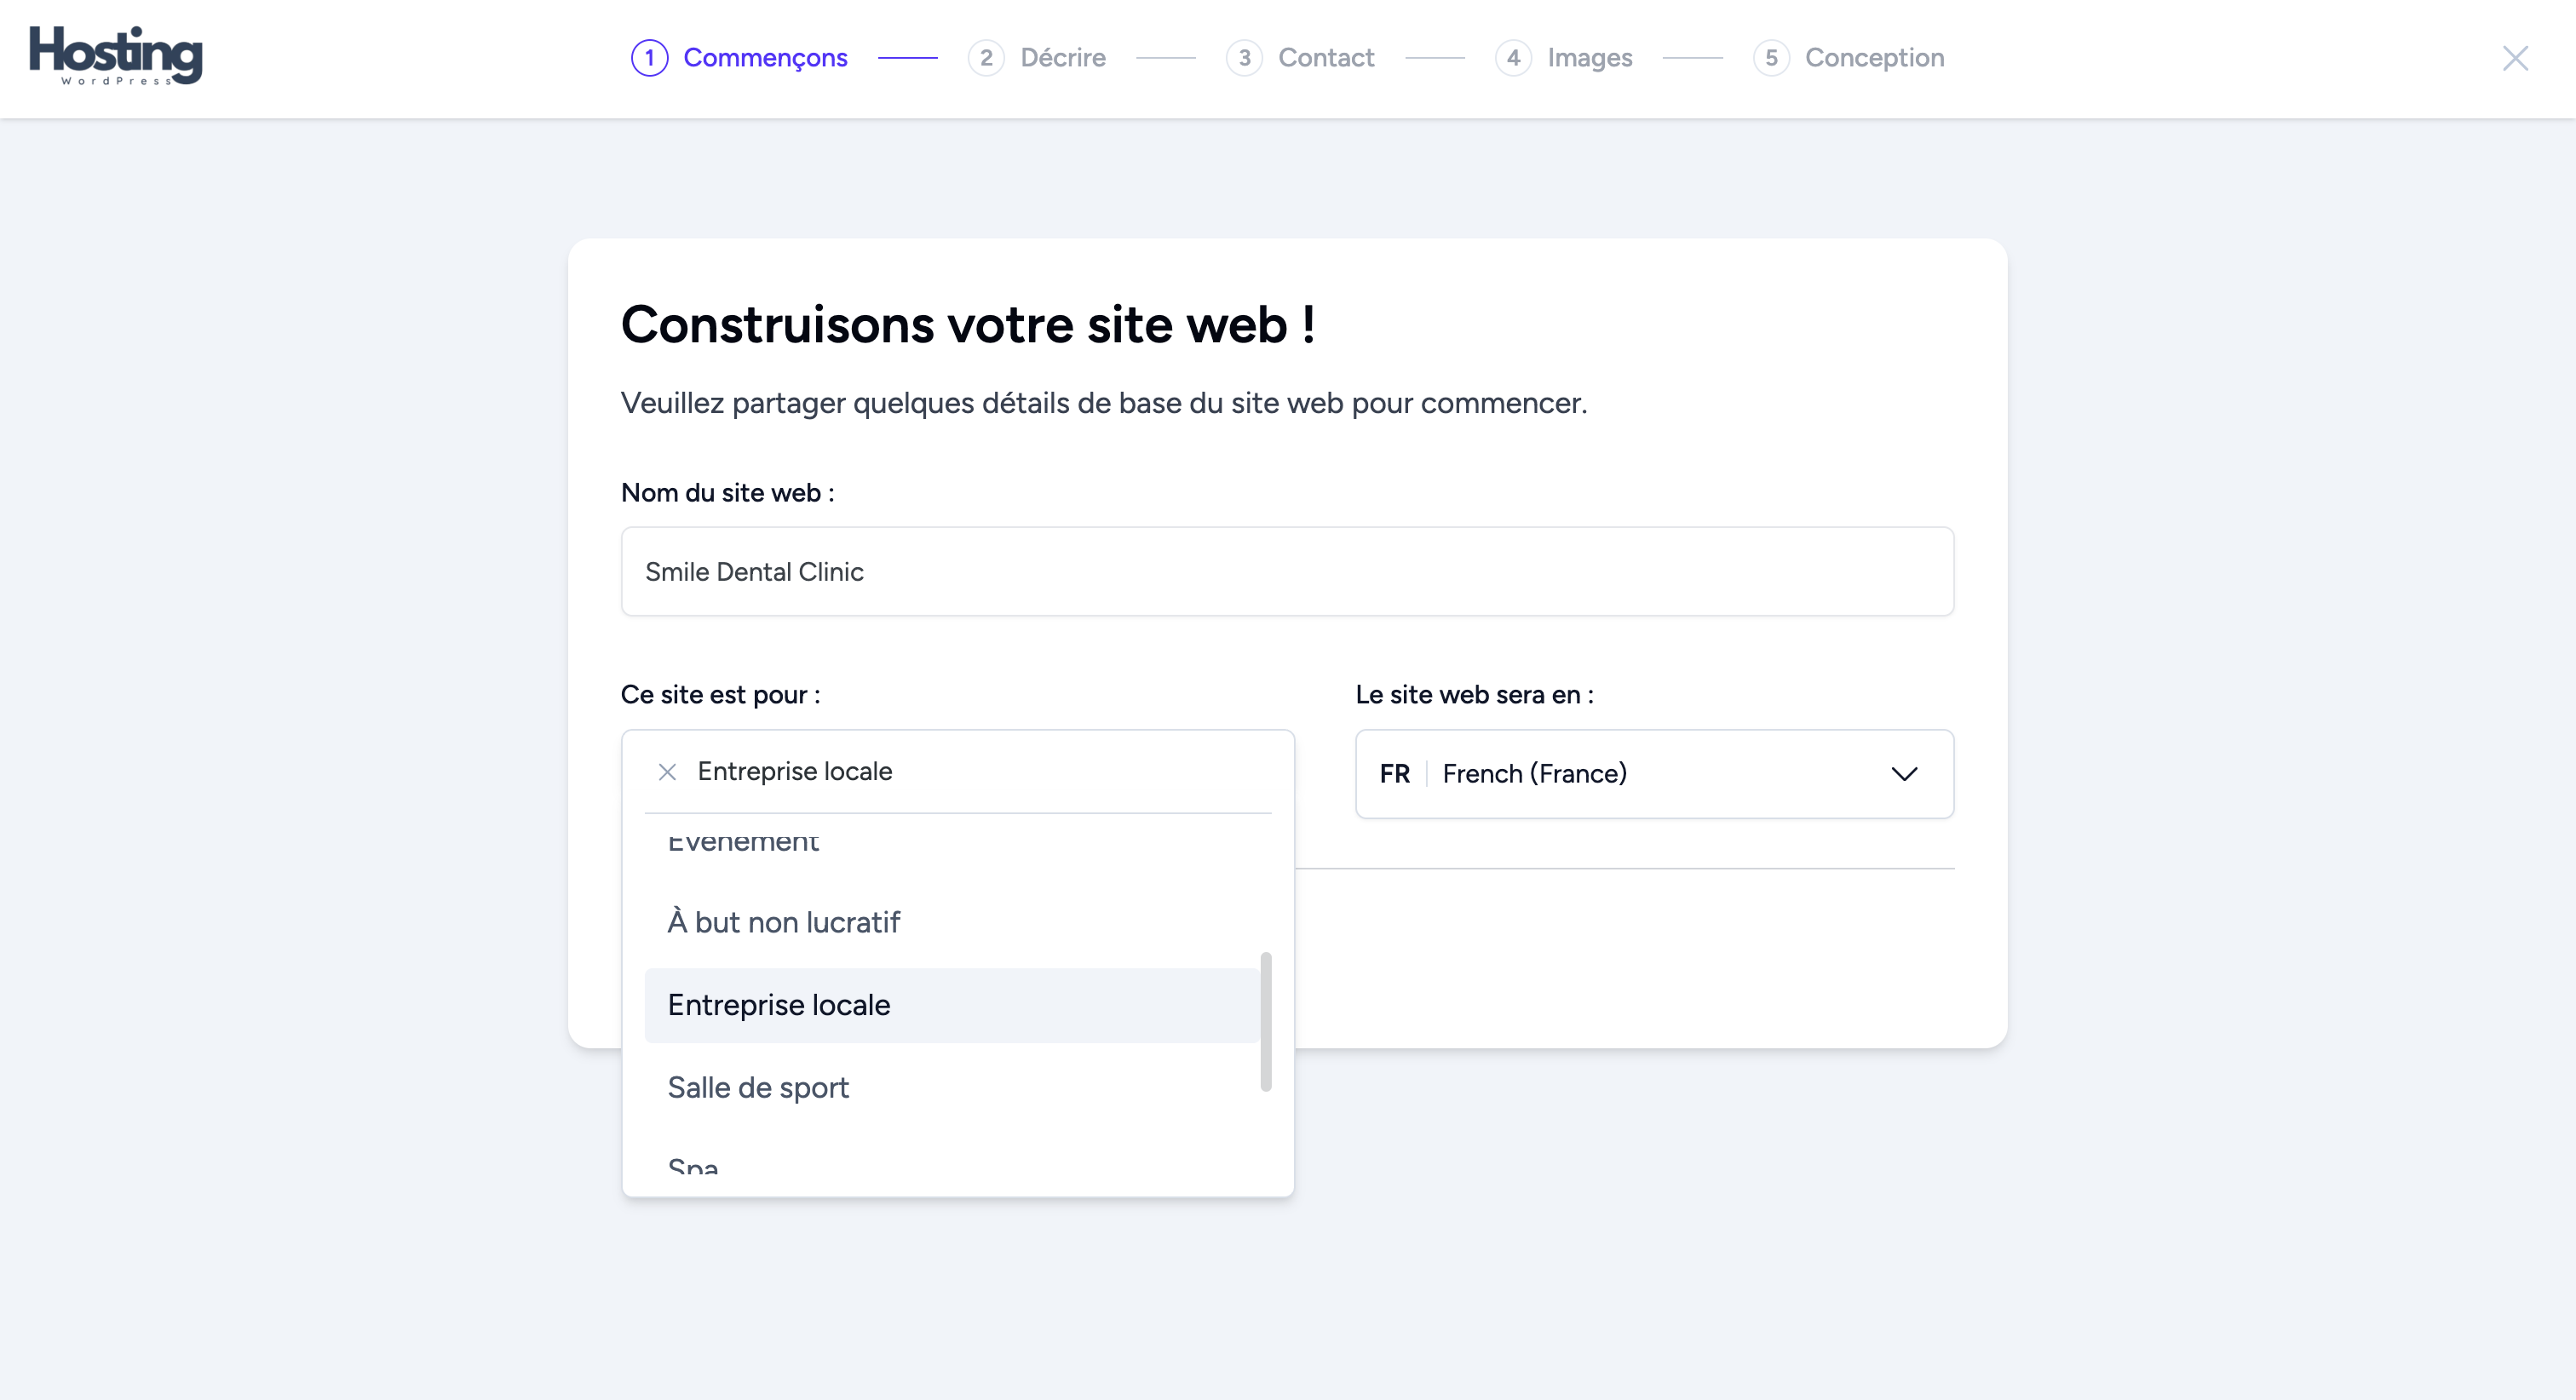This screenshot has height=1400, width=2576.
Task: Close the website builder wizard
Action: (x=2515, y=58)
